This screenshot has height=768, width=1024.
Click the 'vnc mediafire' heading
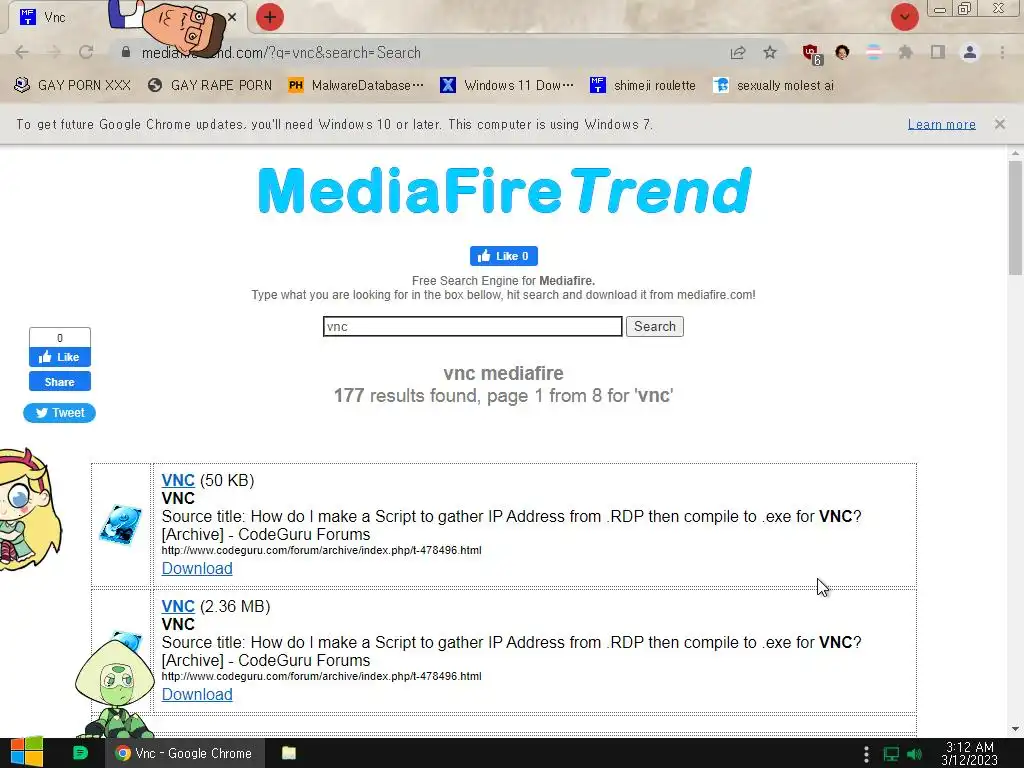click(504, 373)
